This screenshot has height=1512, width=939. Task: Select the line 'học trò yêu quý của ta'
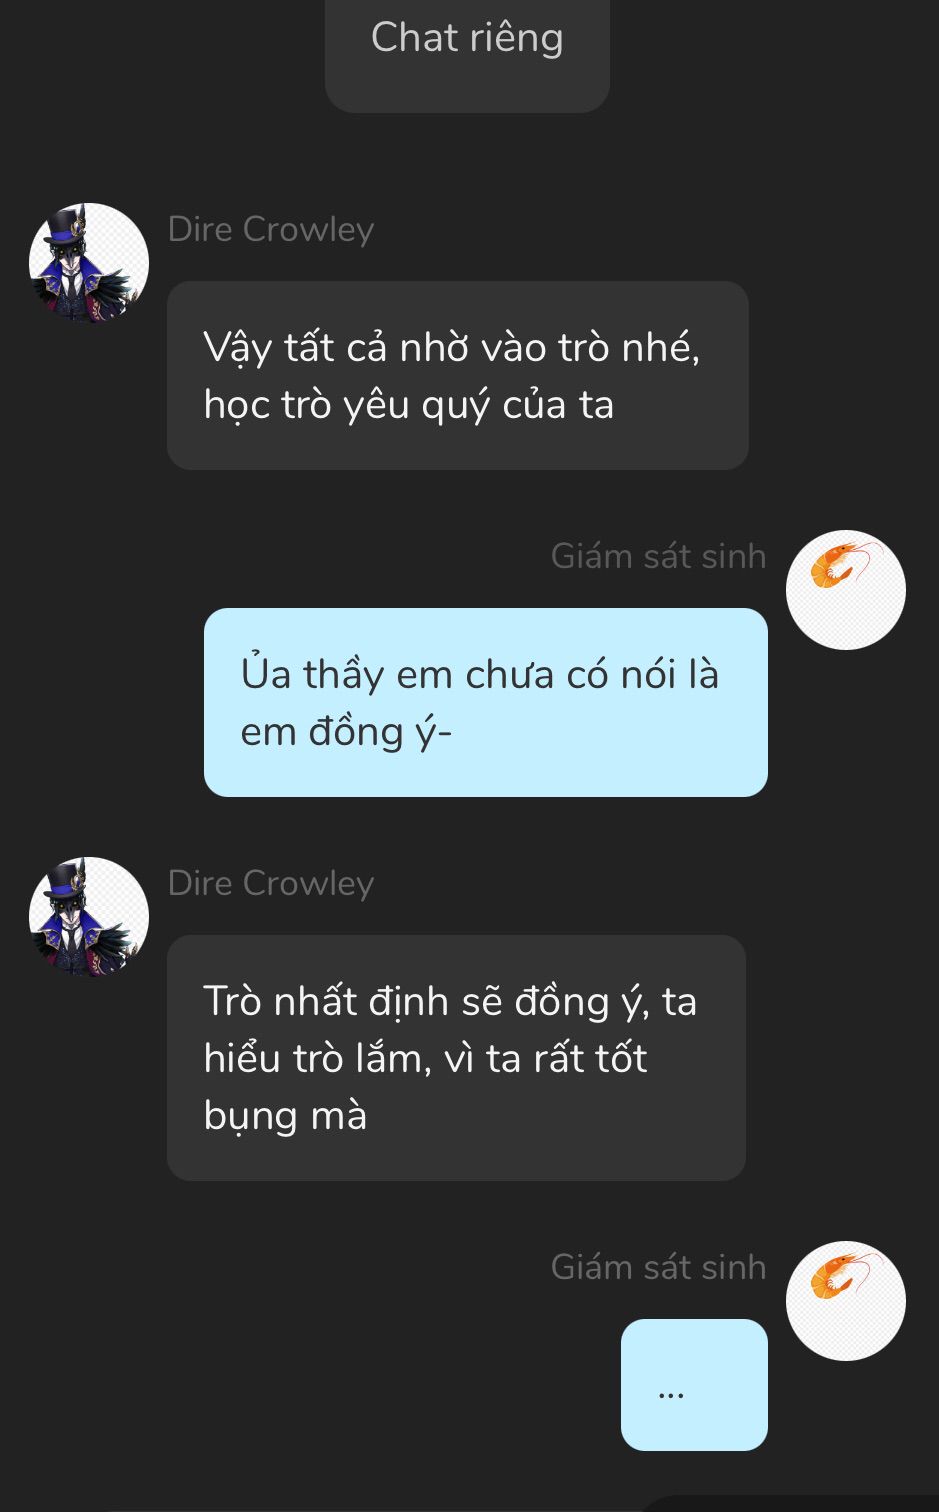[x=408, y=405]
